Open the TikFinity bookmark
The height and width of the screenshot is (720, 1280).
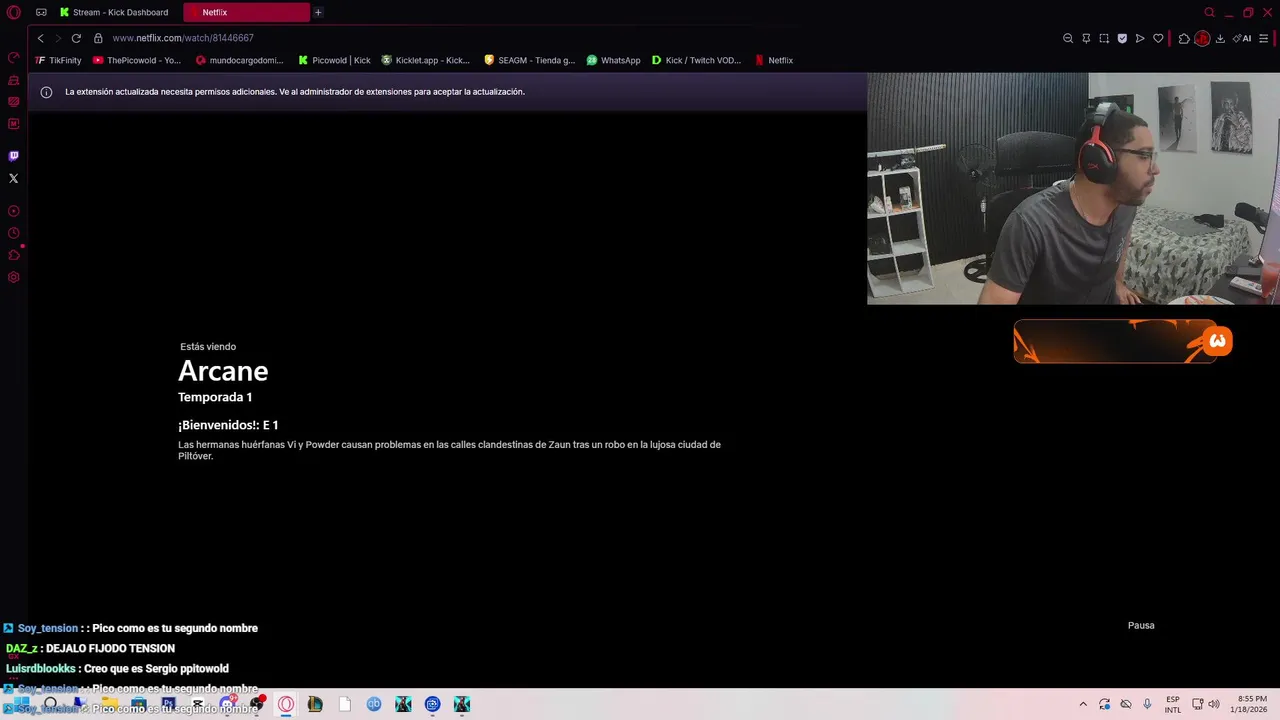[58, 60]
